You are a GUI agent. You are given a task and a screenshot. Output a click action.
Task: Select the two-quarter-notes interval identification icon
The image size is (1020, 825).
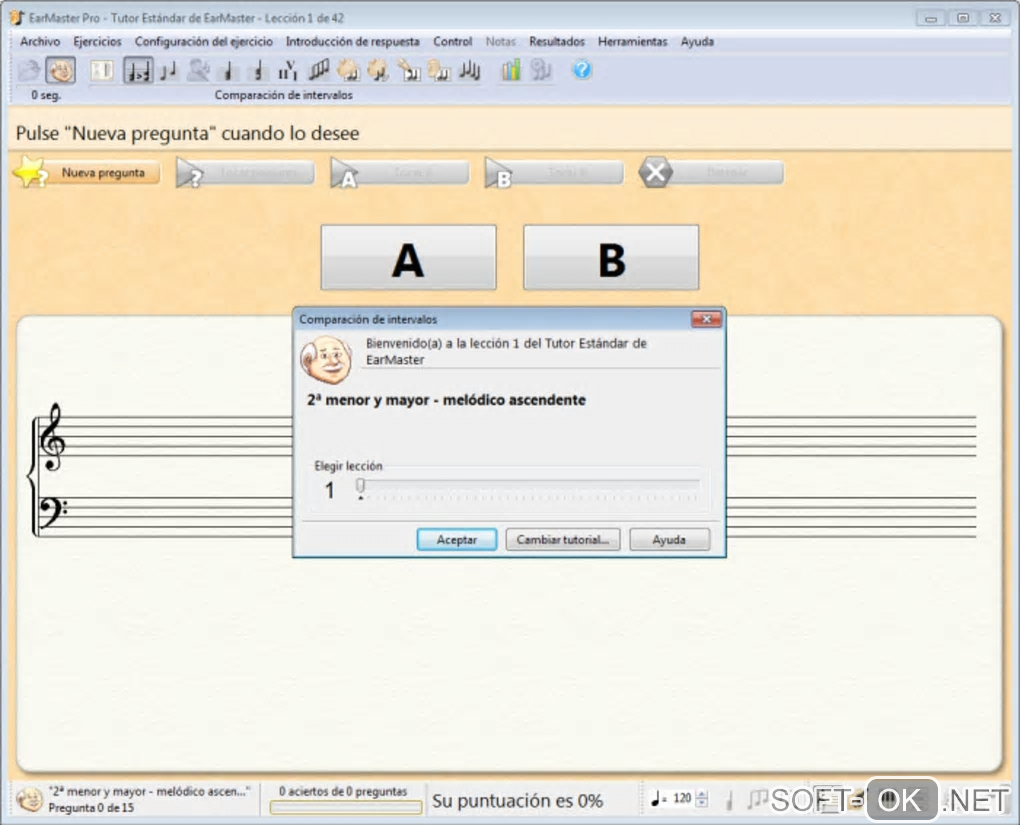click(x=168, y=70)
